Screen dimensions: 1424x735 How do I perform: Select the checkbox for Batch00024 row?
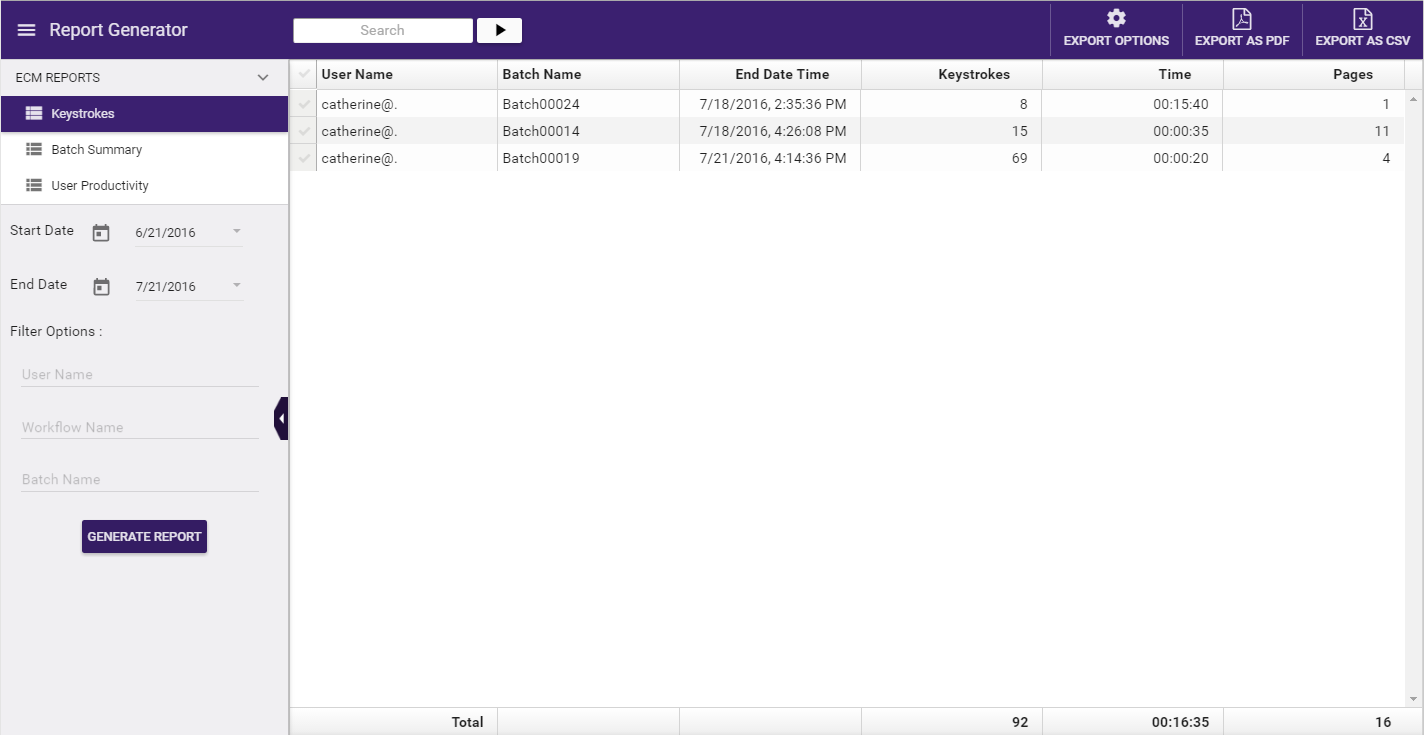(x=304, y=104)
